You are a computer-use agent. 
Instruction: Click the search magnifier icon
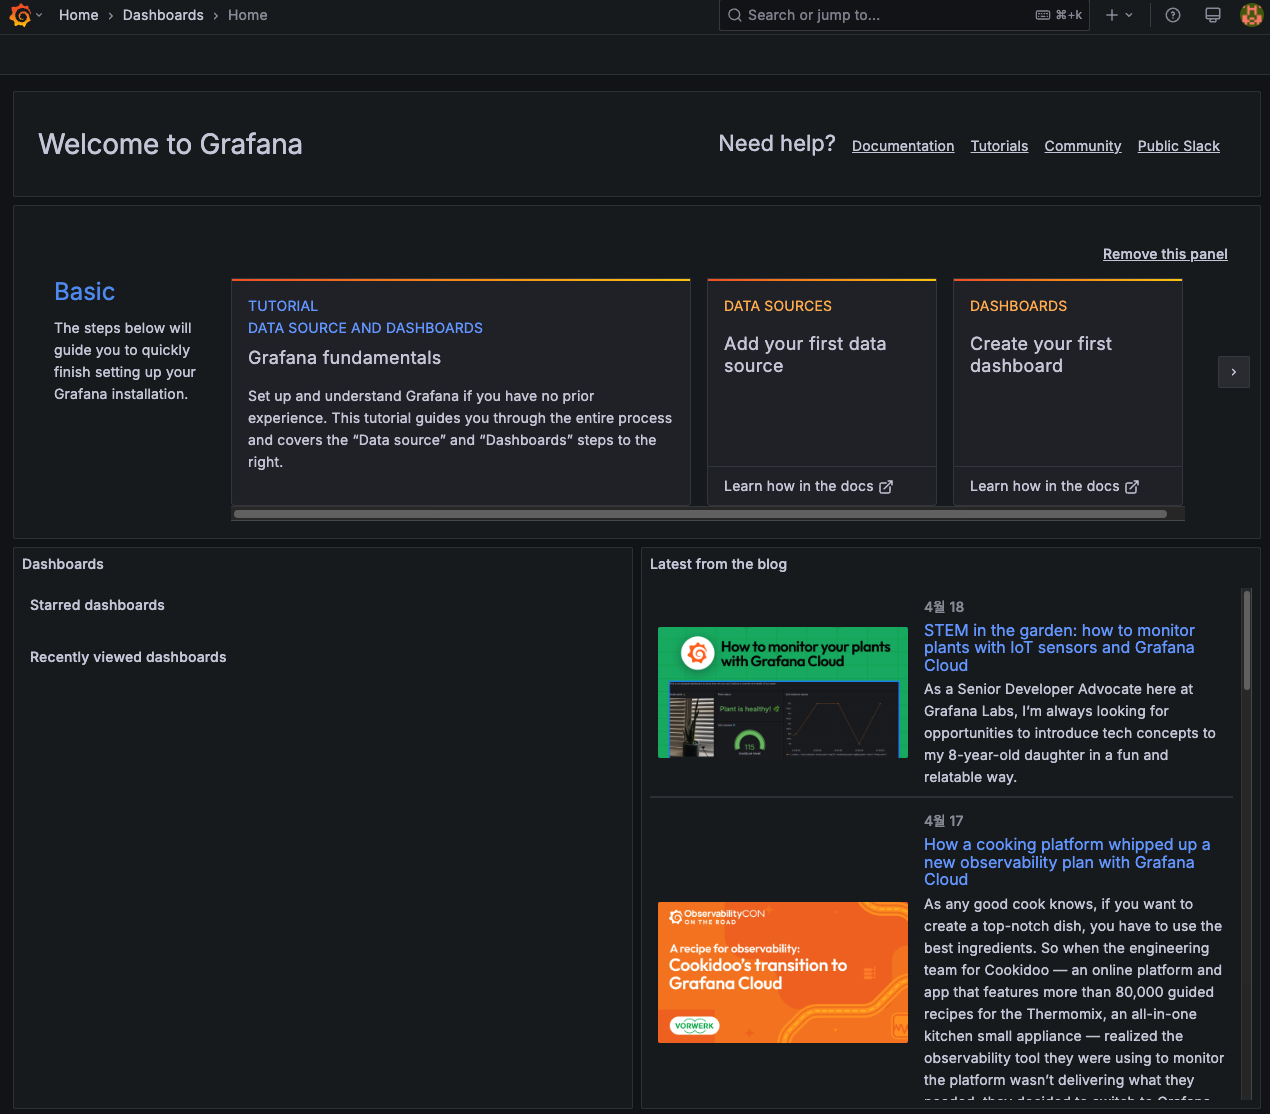(735, 15)
